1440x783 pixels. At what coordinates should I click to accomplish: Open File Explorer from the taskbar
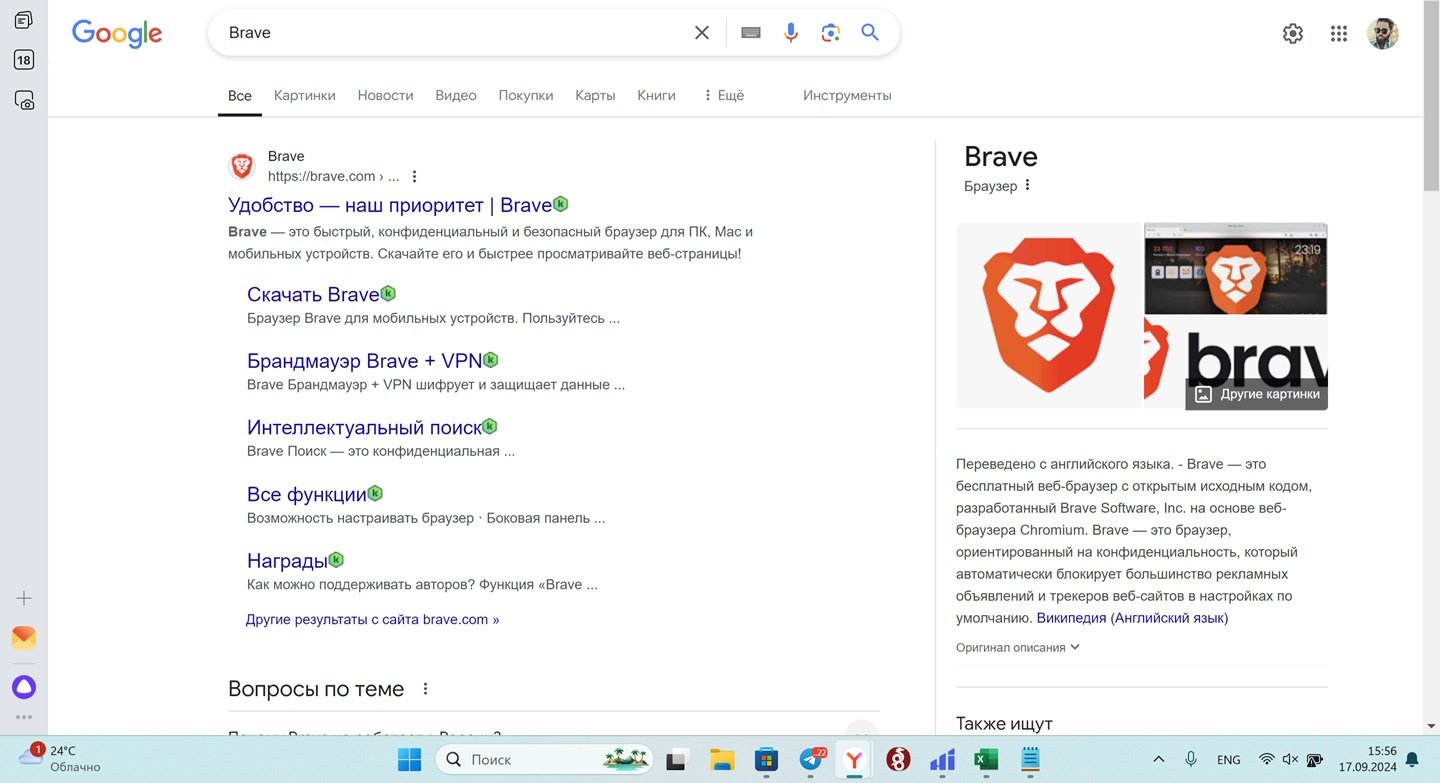tap(722, 760)
